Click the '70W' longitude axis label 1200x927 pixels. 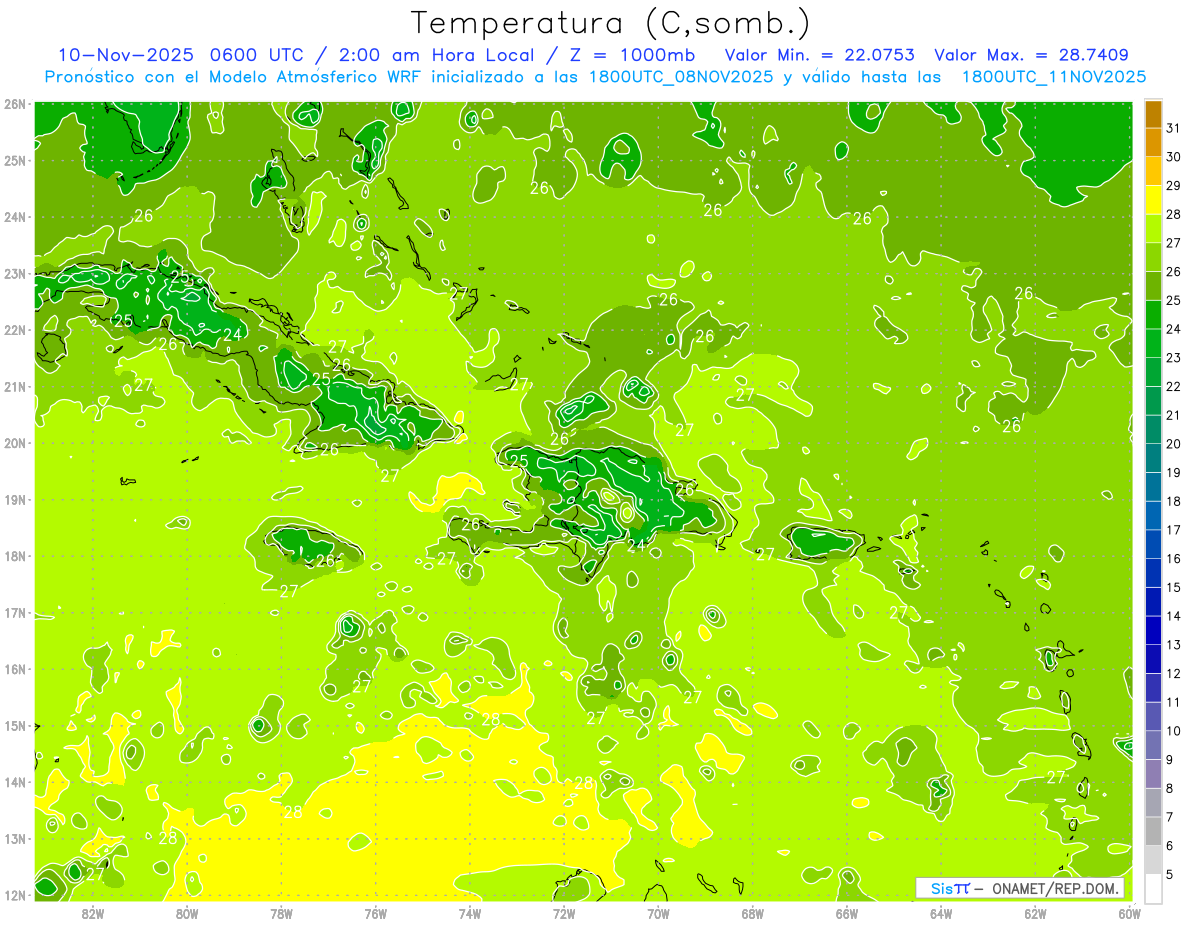pyautogui.click(x=658, y=913)
